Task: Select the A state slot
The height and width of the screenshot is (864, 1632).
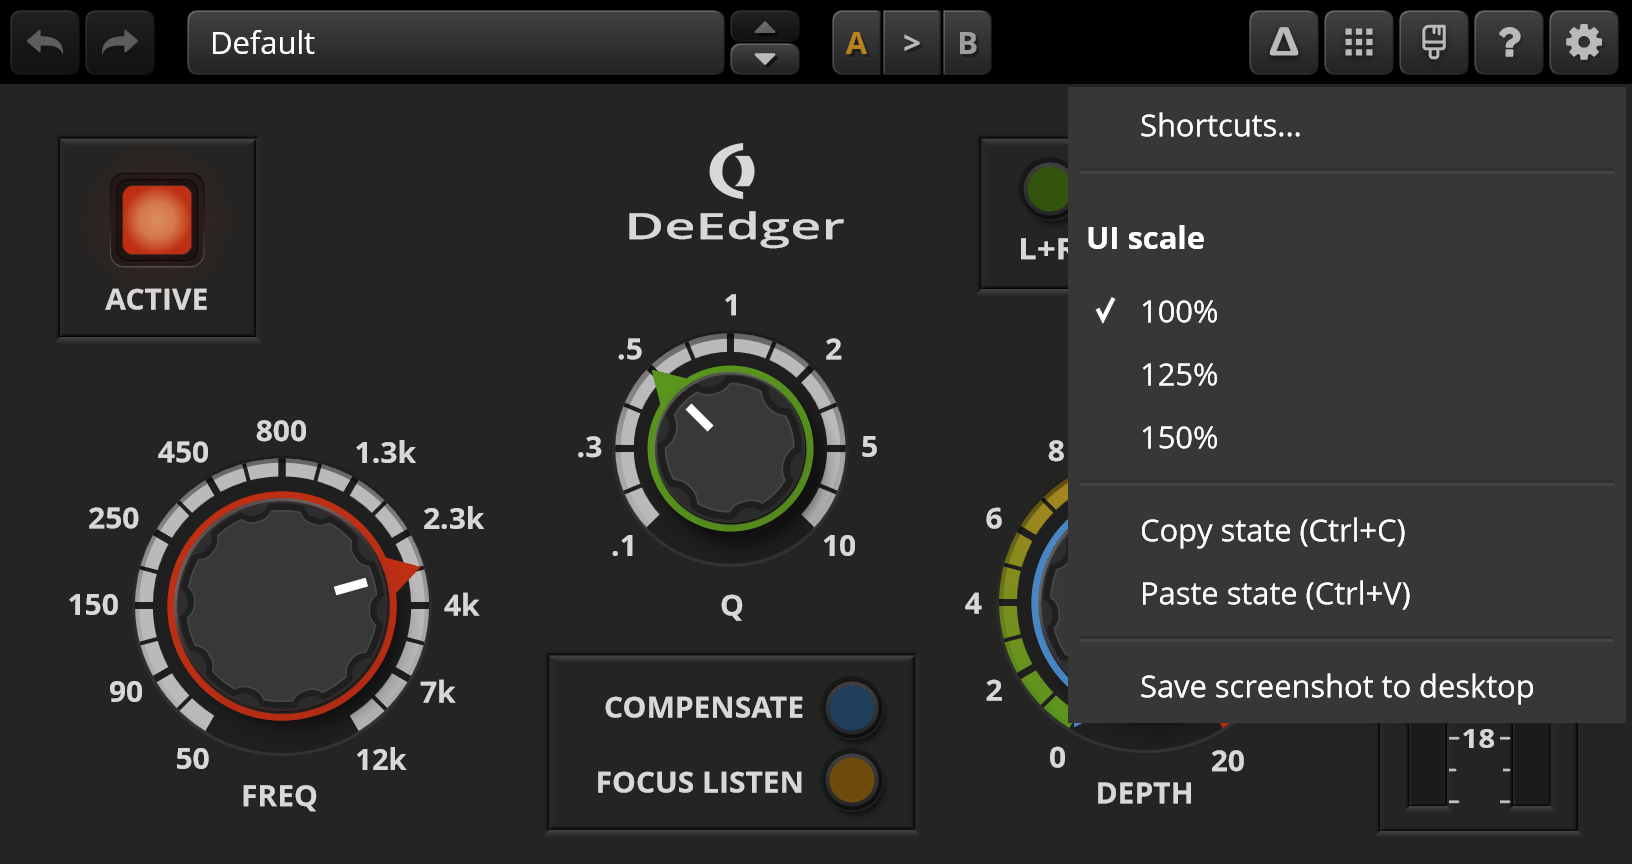Action: pos(857,43)
